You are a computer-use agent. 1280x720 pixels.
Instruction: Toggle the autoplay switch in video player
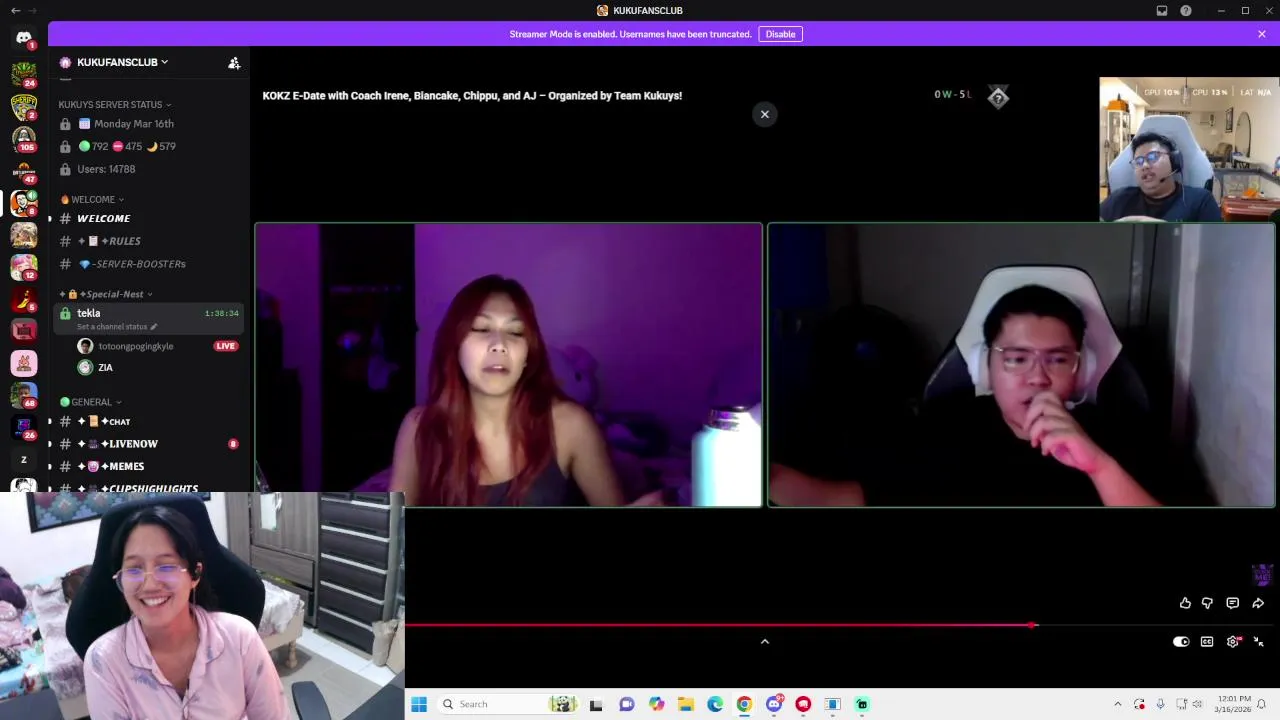coord(1181,642)
